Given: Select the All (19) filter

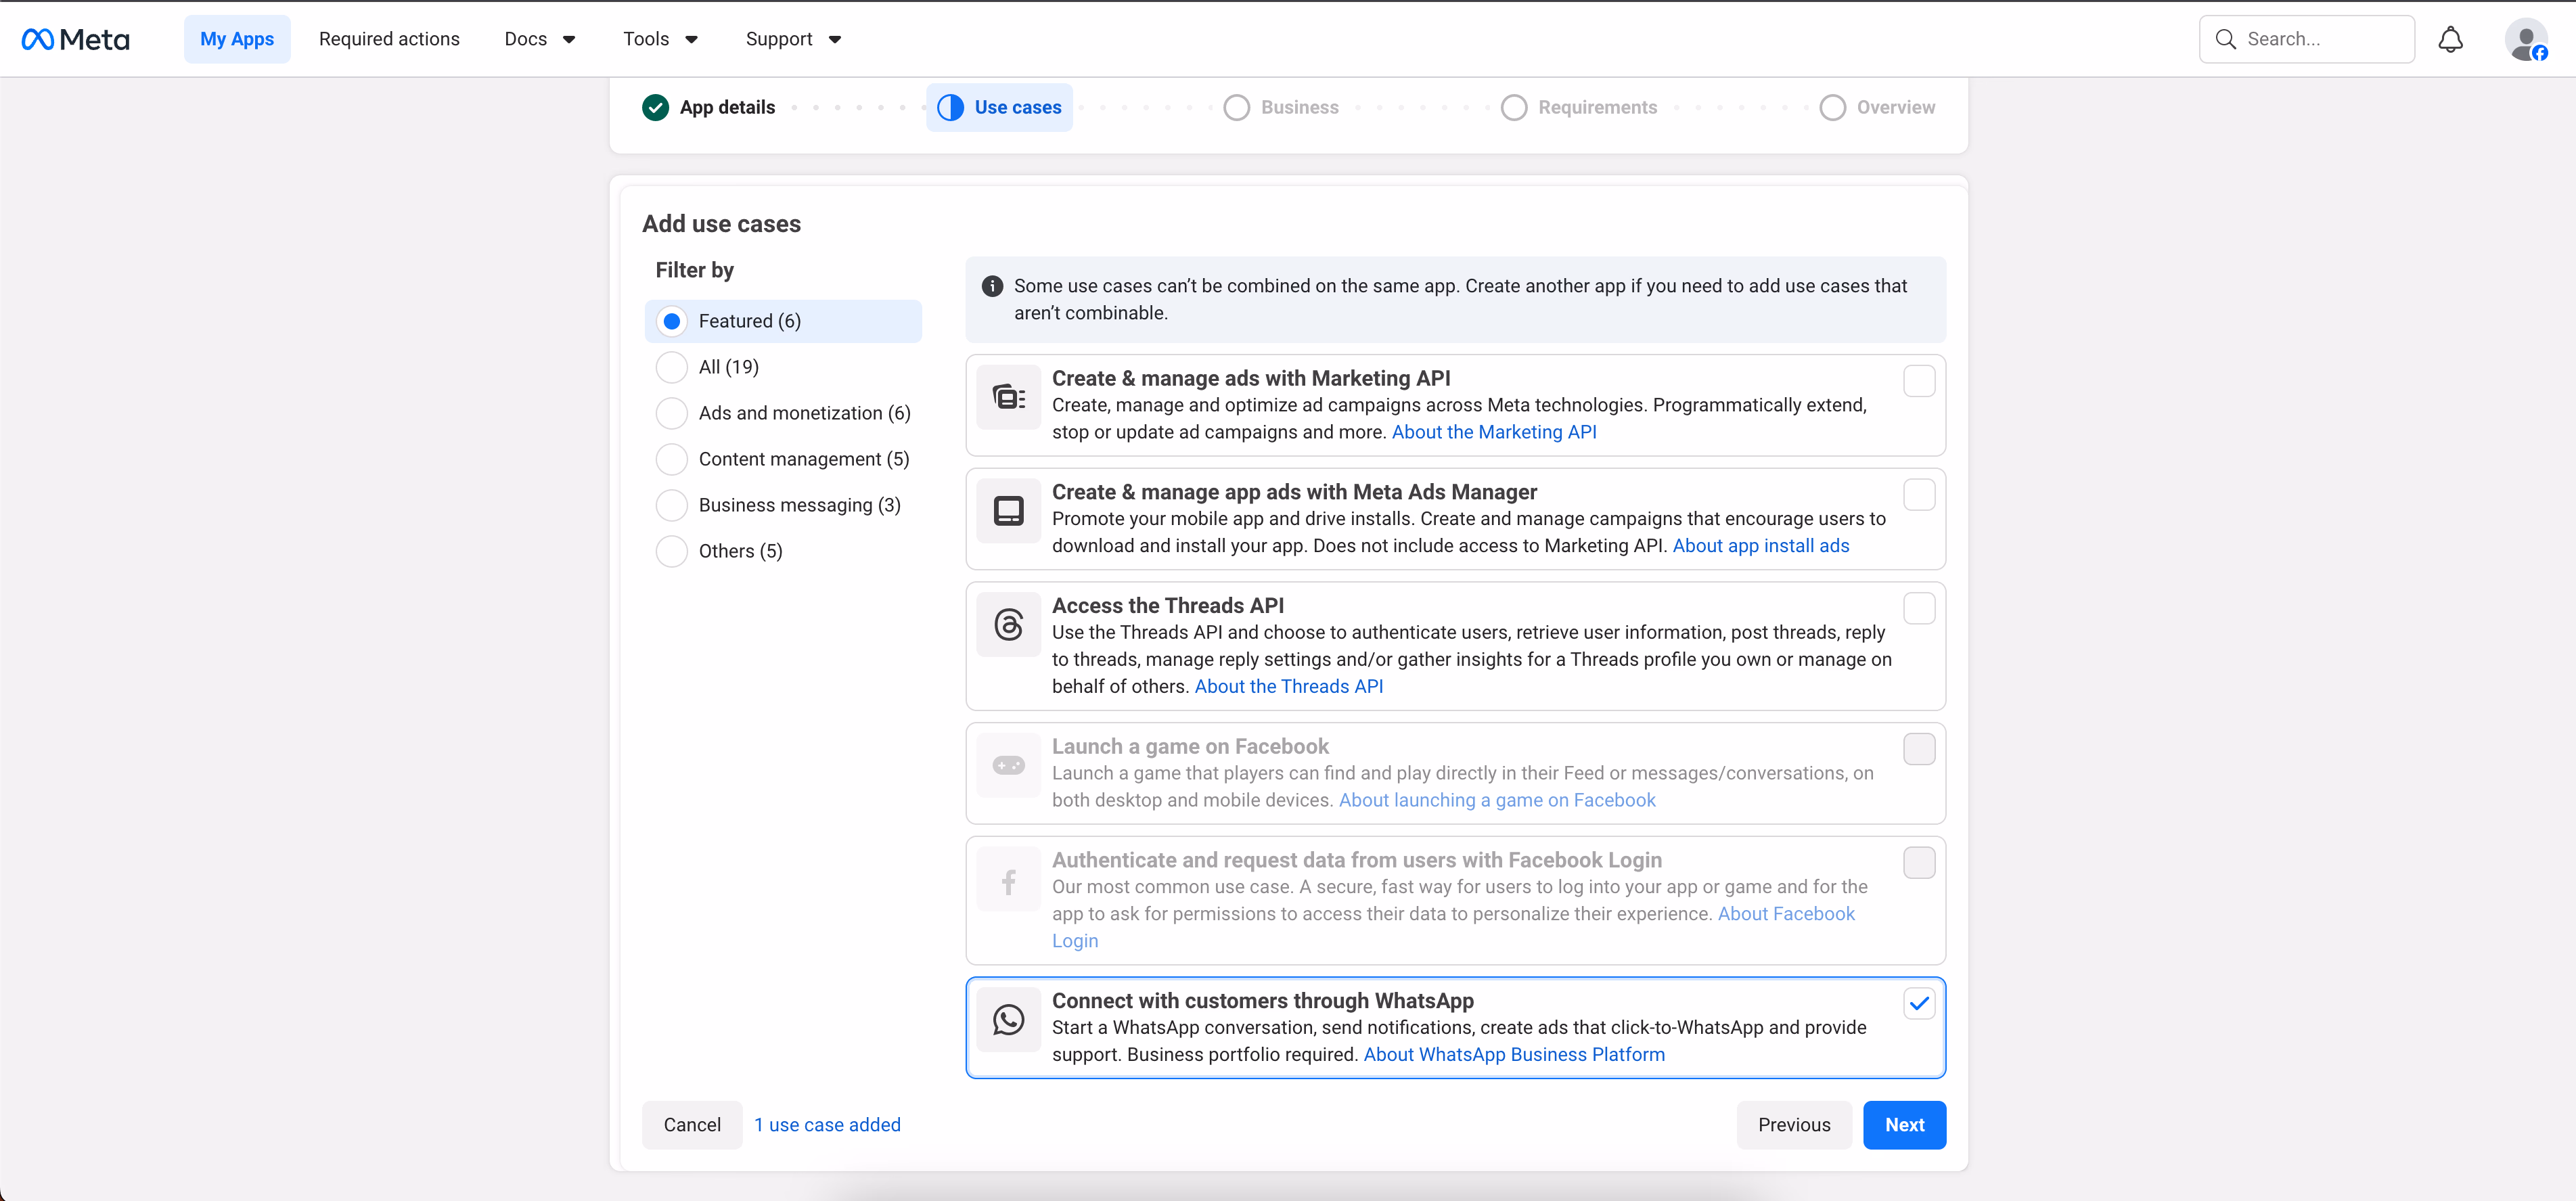Looking at the screenshot, I should pos(672,367).
